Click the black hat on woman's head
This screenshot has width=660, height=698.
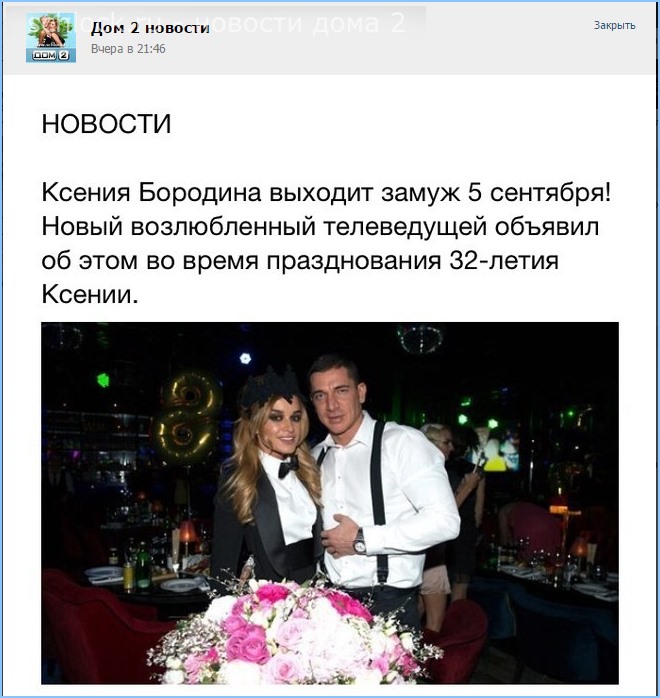click(x=269, y=387)
